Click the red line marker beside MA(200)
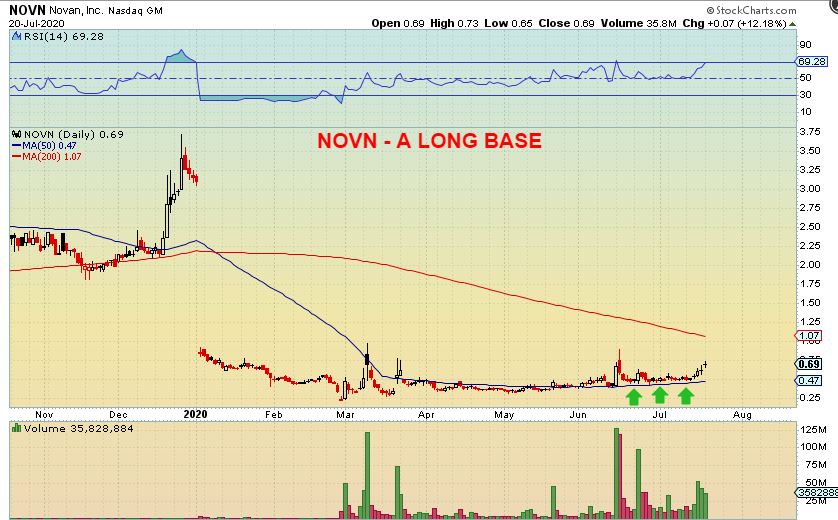838x520 pixels. (16, 157)
